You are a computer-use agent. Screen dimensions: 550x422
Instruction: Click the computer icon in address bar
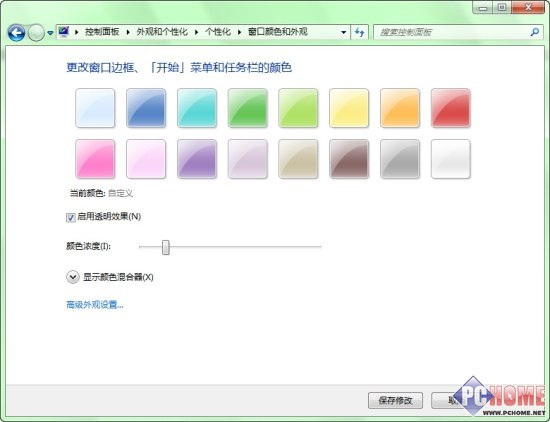point(63,32)
